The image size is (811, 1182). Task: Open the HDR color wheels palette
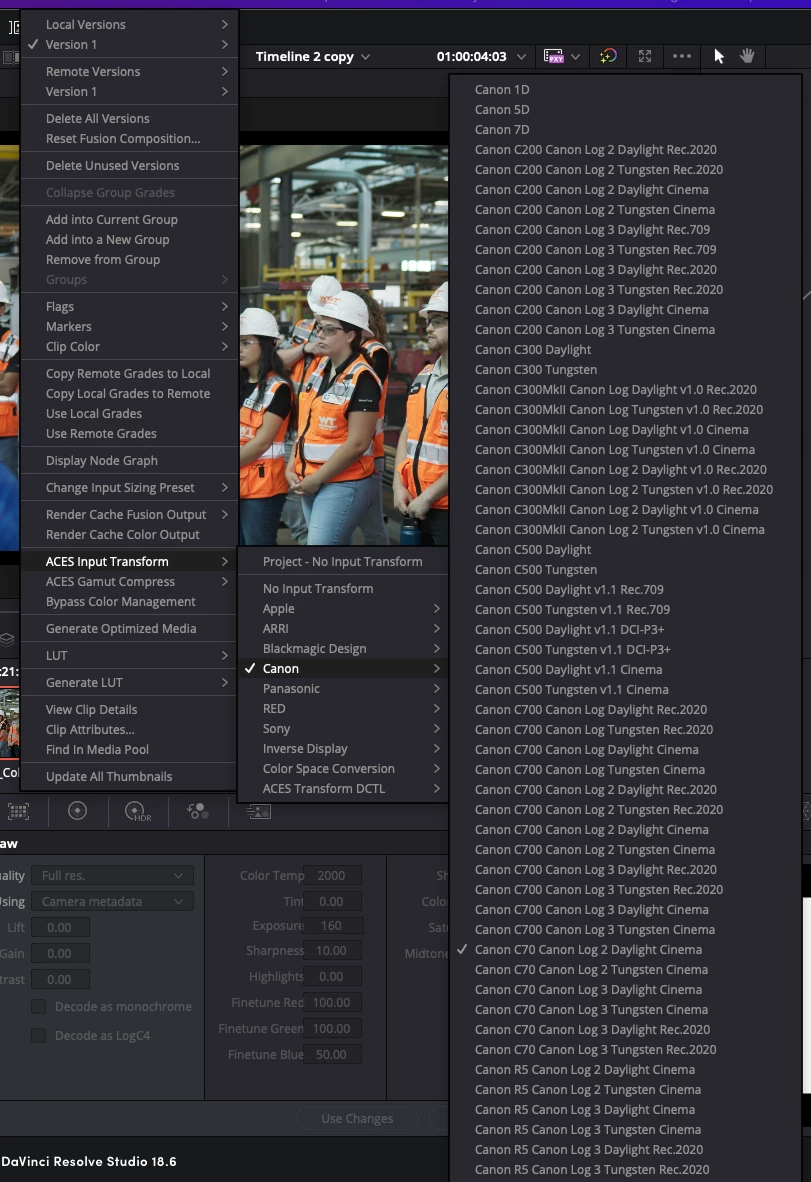137,811
